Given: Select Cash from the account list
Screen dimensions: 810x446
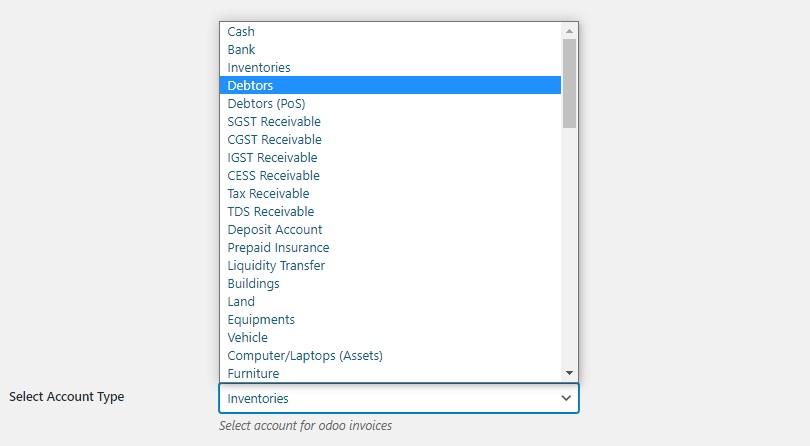Looking at the screenshot, I should coord(391,32).
